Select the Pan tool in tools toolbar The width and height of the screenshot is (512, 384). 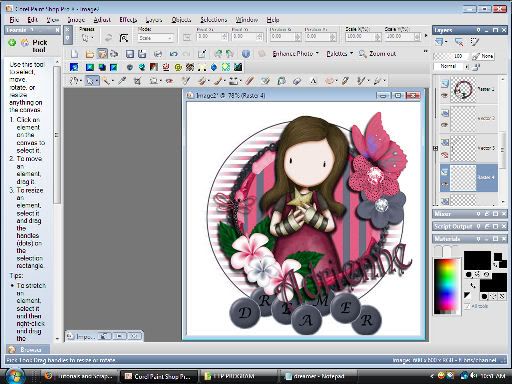point(74,80)
